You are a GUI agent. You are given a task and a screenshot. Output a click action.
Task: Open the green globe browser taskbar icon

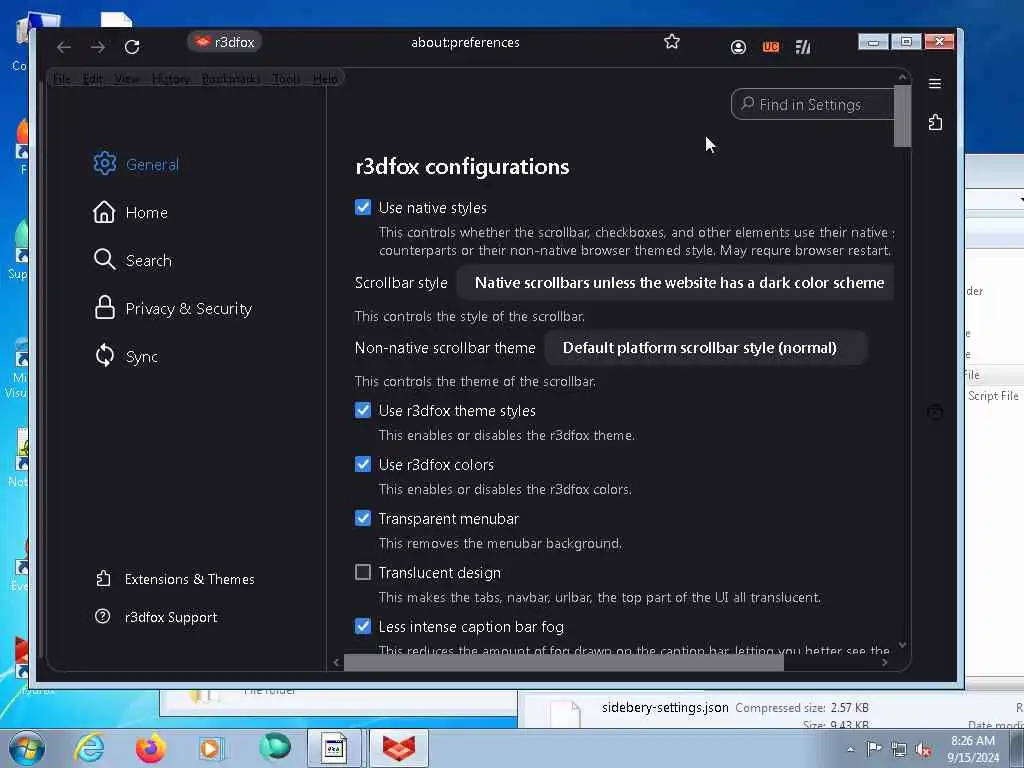(274, 748)
